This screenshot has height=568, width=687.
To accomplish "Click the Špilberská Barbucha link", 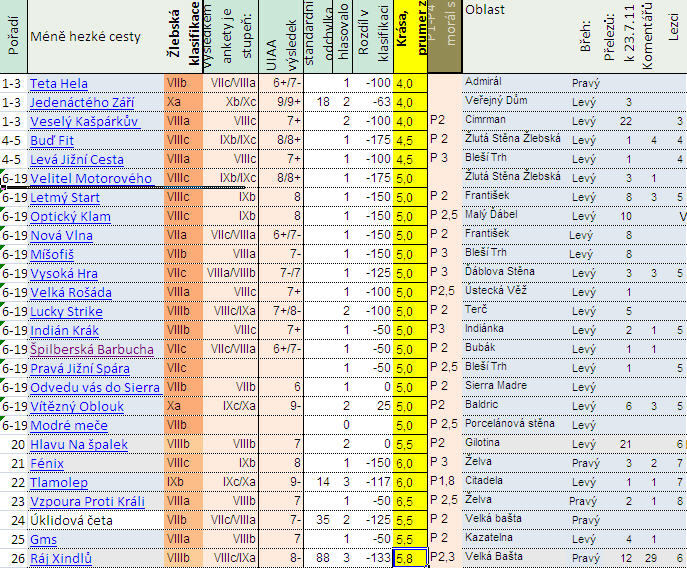I will pyautogui.click(x=92, y=349).
